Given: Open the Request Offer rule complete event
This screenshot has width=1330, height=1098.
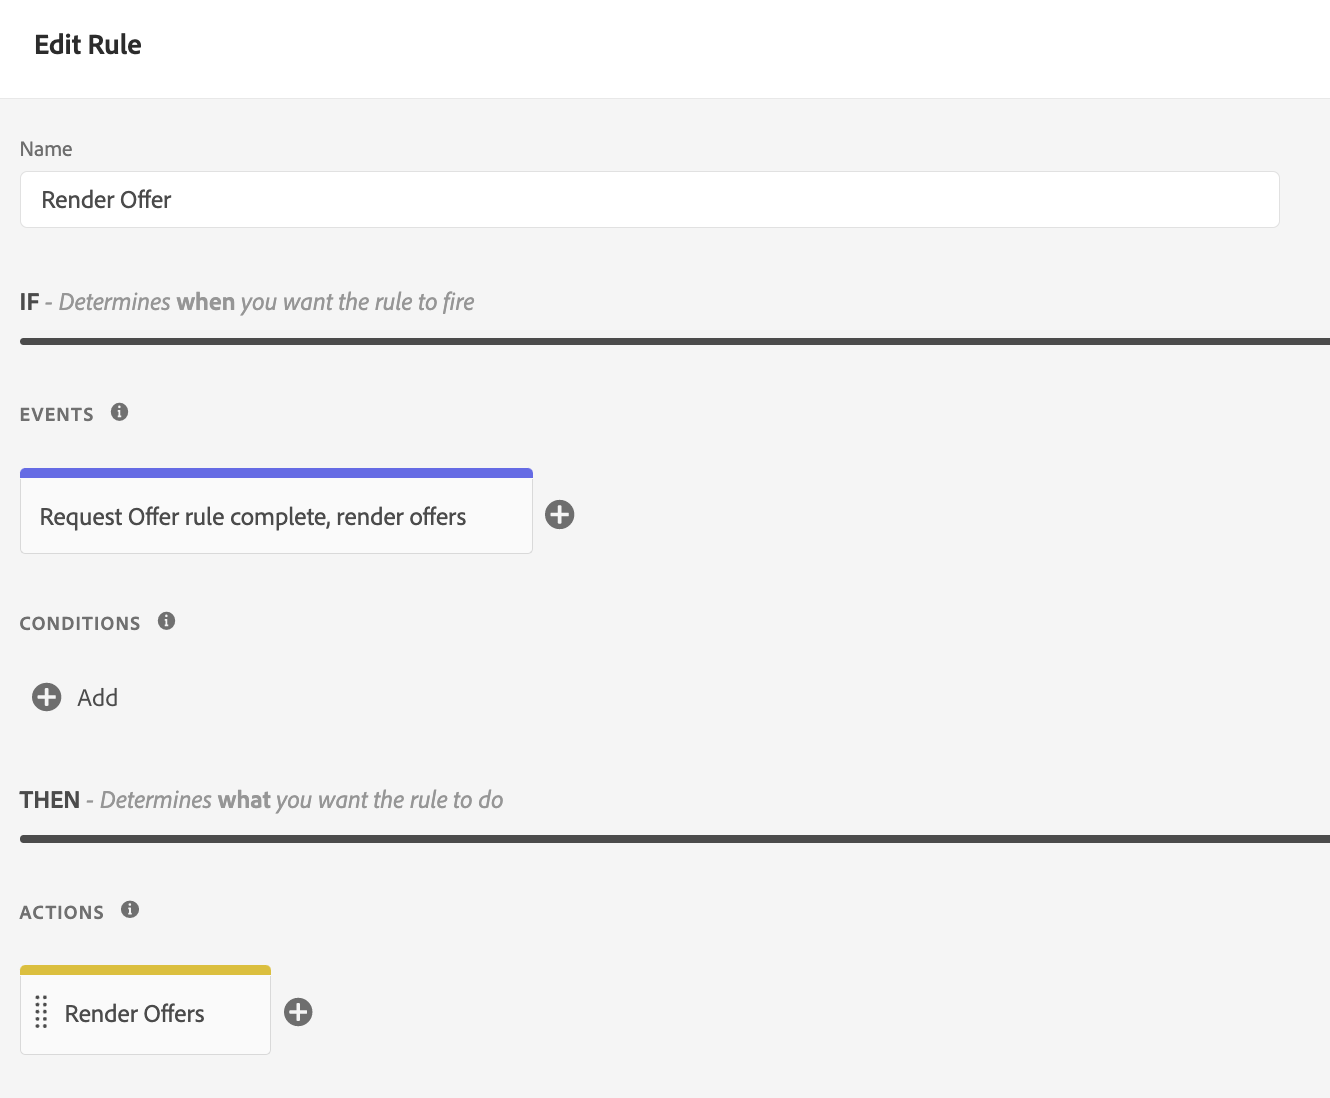Looking at the screenshot, I should point(253,517).
